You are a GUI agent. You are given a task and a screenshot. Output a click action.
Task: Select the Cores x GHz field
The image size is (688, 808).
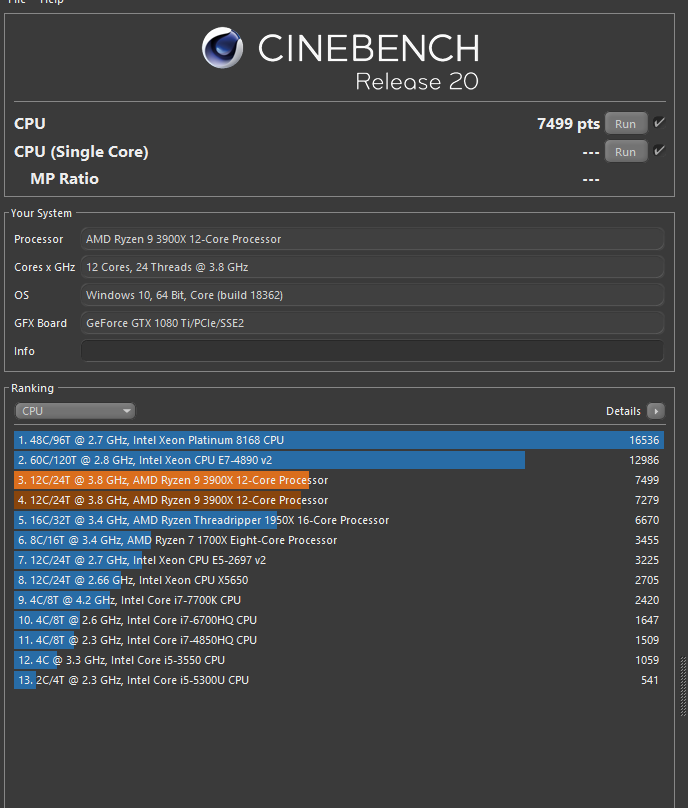pos(372,267)
